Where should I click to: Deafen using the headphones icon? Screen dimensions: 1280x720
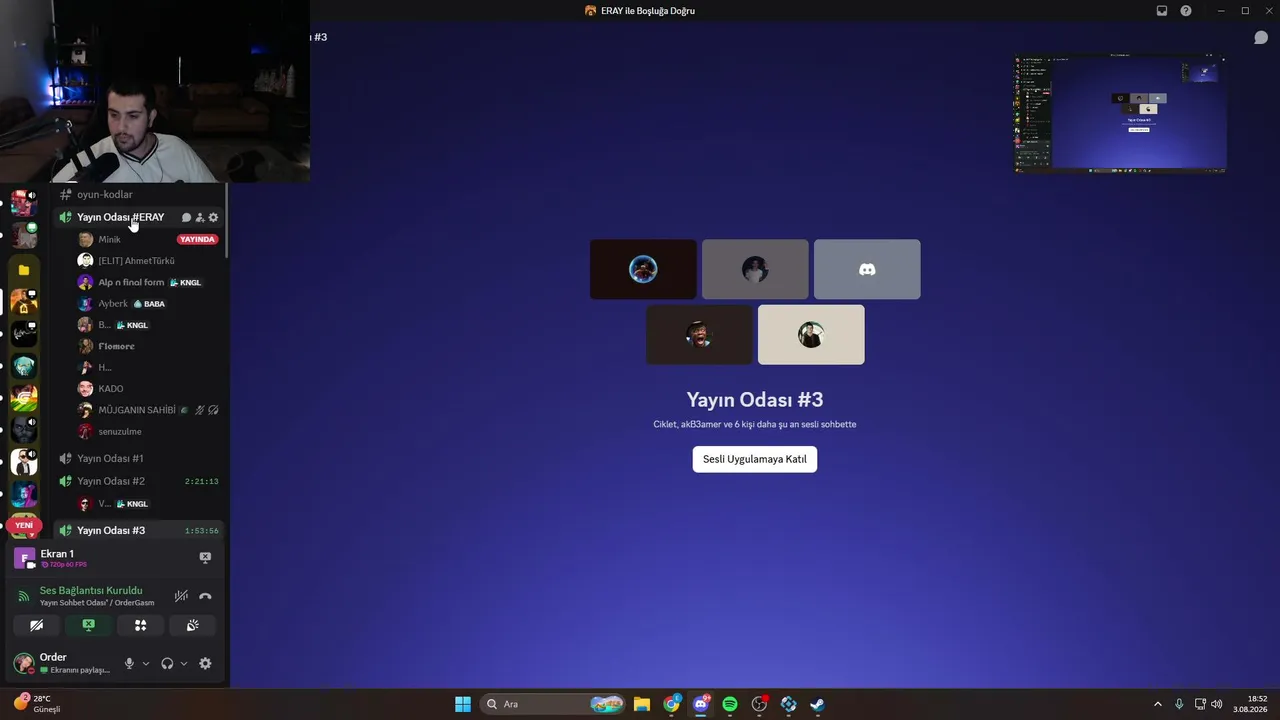tap(167, 663)
